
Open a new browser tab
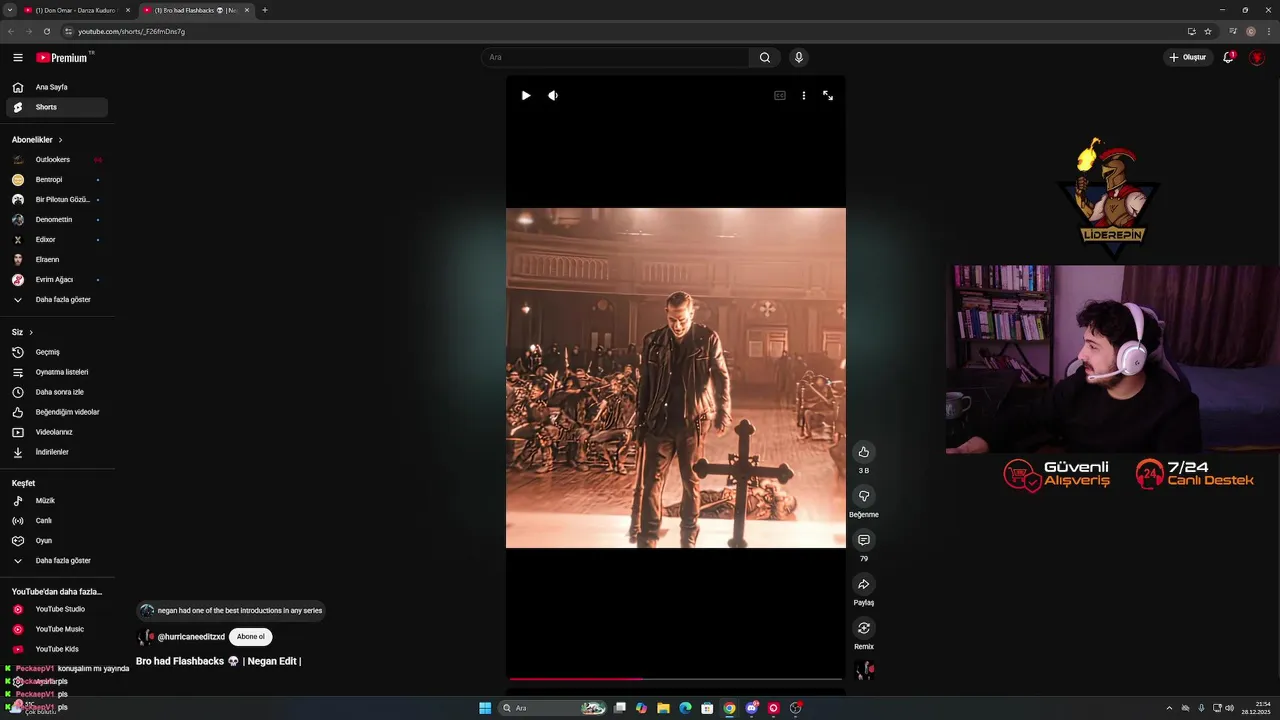tap(265, 10)
